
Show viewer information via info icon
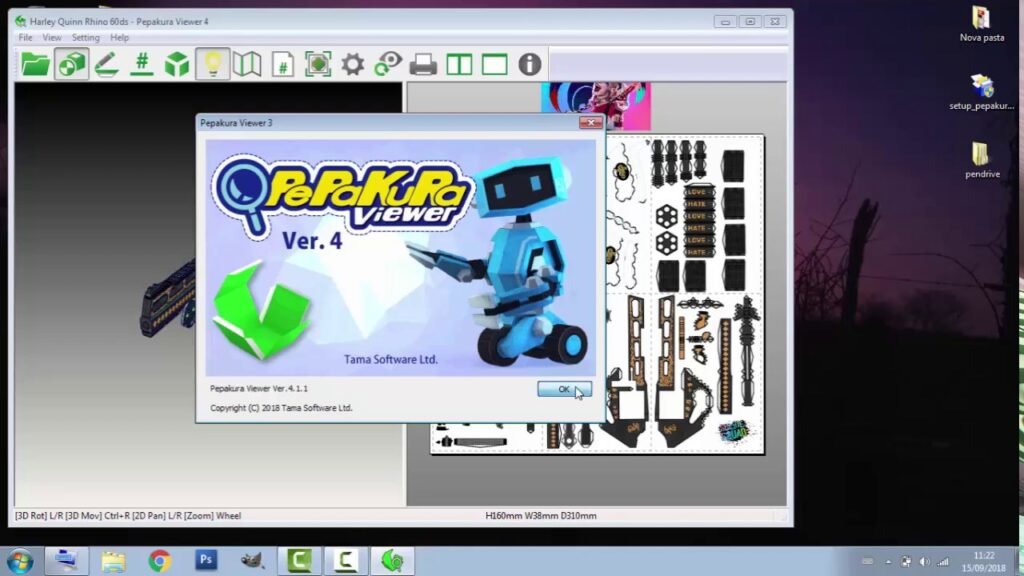[528, 63]
